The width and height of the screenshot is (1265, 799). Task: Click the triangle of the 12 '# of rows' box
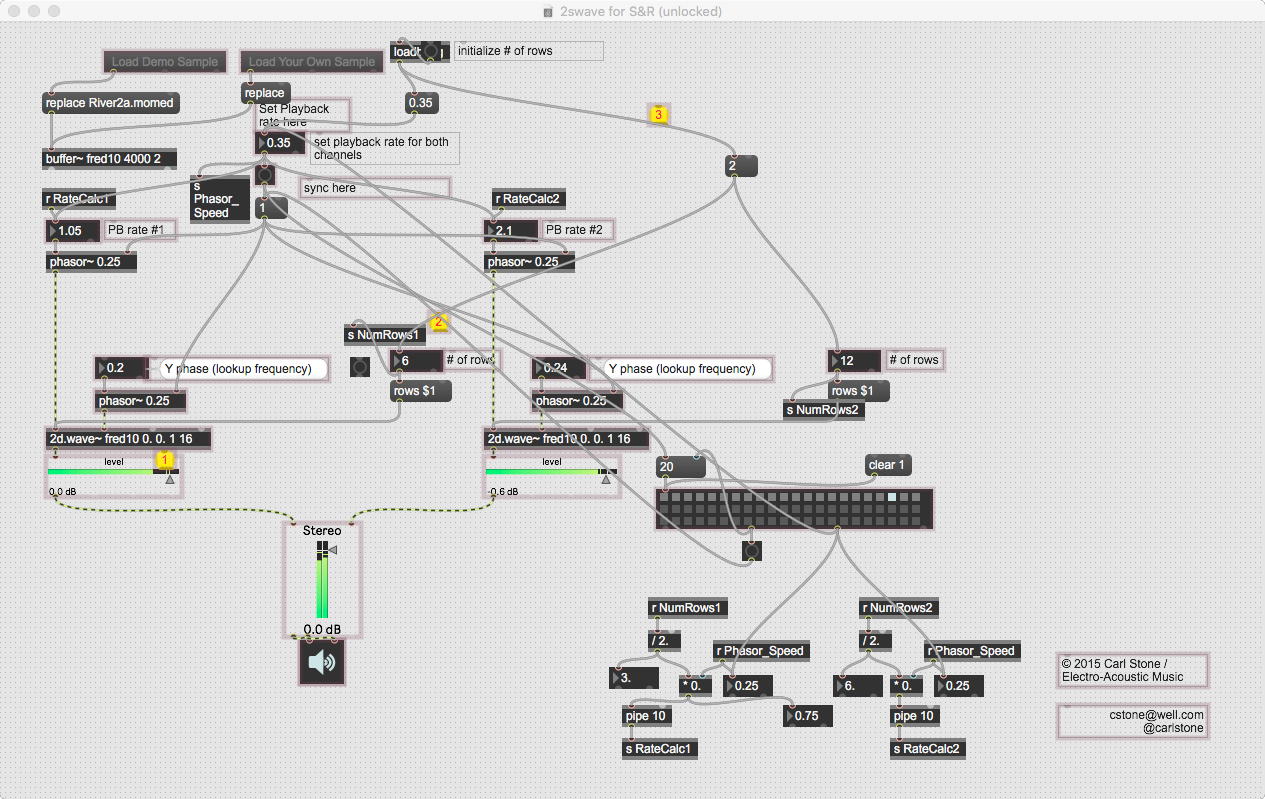(836, 360)
